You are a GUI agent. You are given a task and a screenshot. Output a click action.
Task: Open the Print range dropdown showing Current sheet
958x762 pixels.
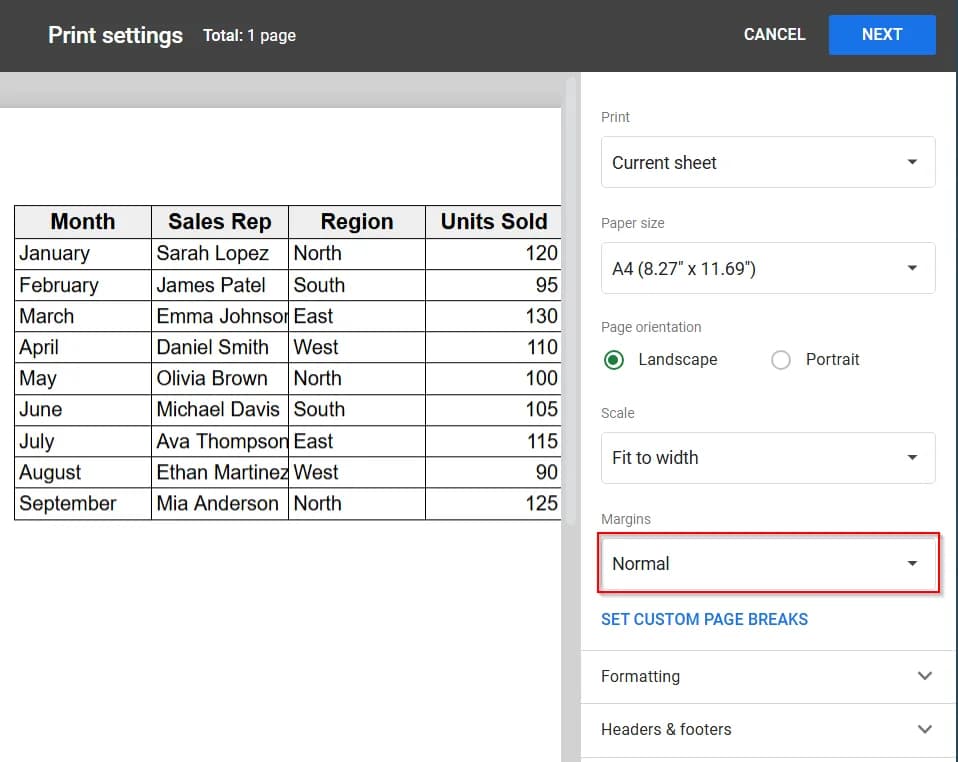[767, 162]
